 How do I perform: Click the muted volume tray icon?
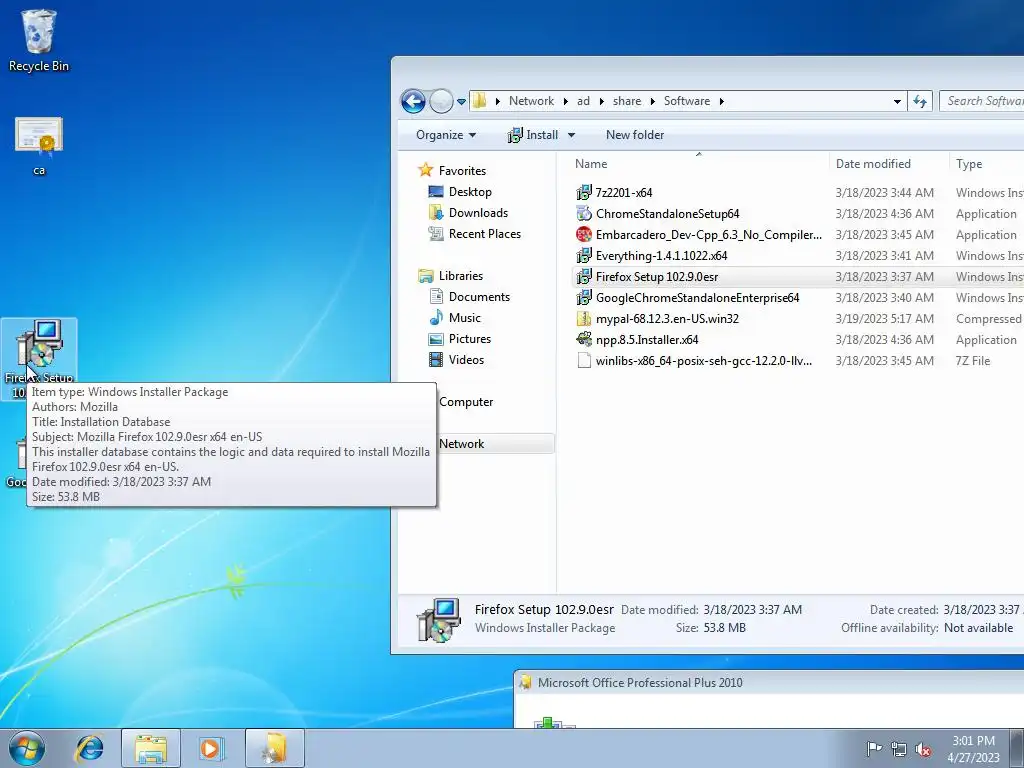(923, 749)
